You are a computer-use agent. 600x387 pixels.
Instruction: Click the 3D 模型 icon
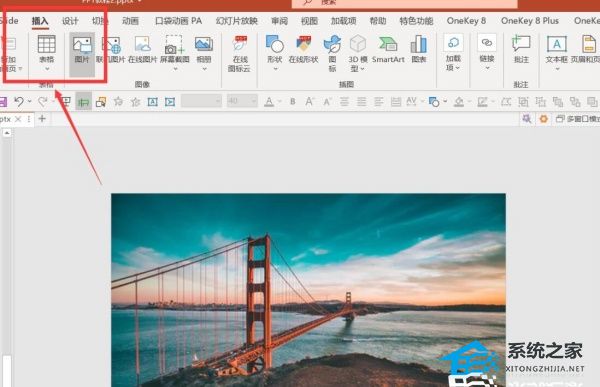tap(358, 53)
